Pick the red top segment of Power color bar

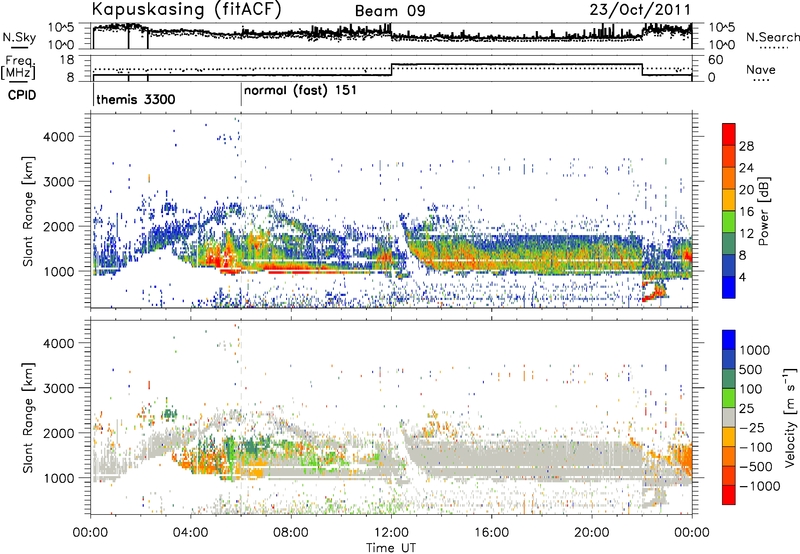click(x=729, y=134)
